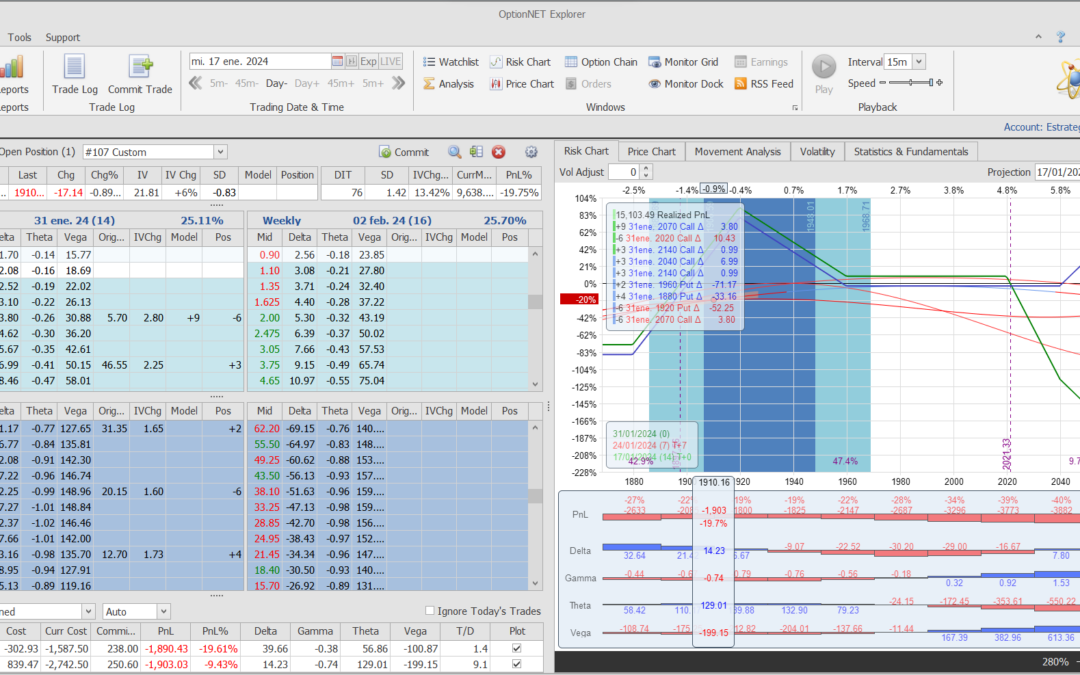Open the calendar date picker icon

point(337,61)
